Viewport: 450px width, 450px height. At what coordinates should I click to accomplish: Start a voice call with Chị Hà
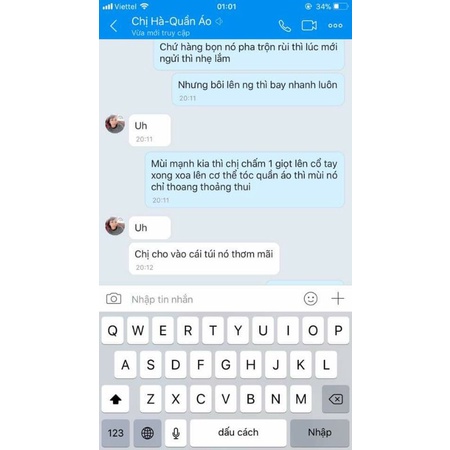coord(285,26)
